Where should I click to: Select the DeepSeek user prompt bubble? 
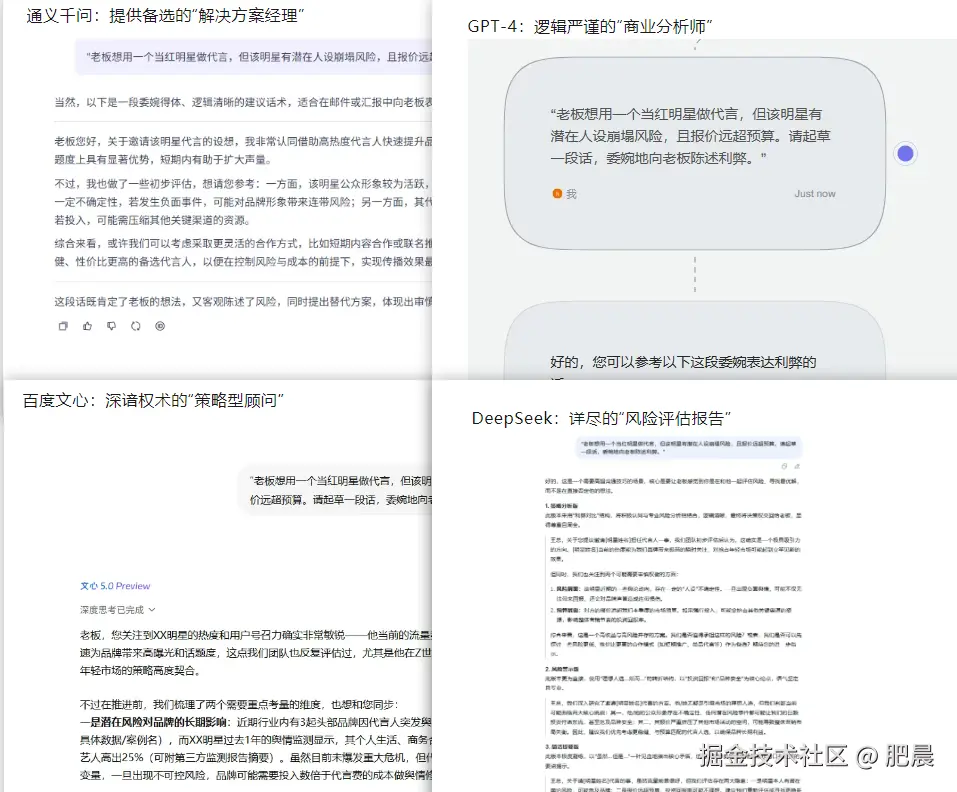coord(689,447)
